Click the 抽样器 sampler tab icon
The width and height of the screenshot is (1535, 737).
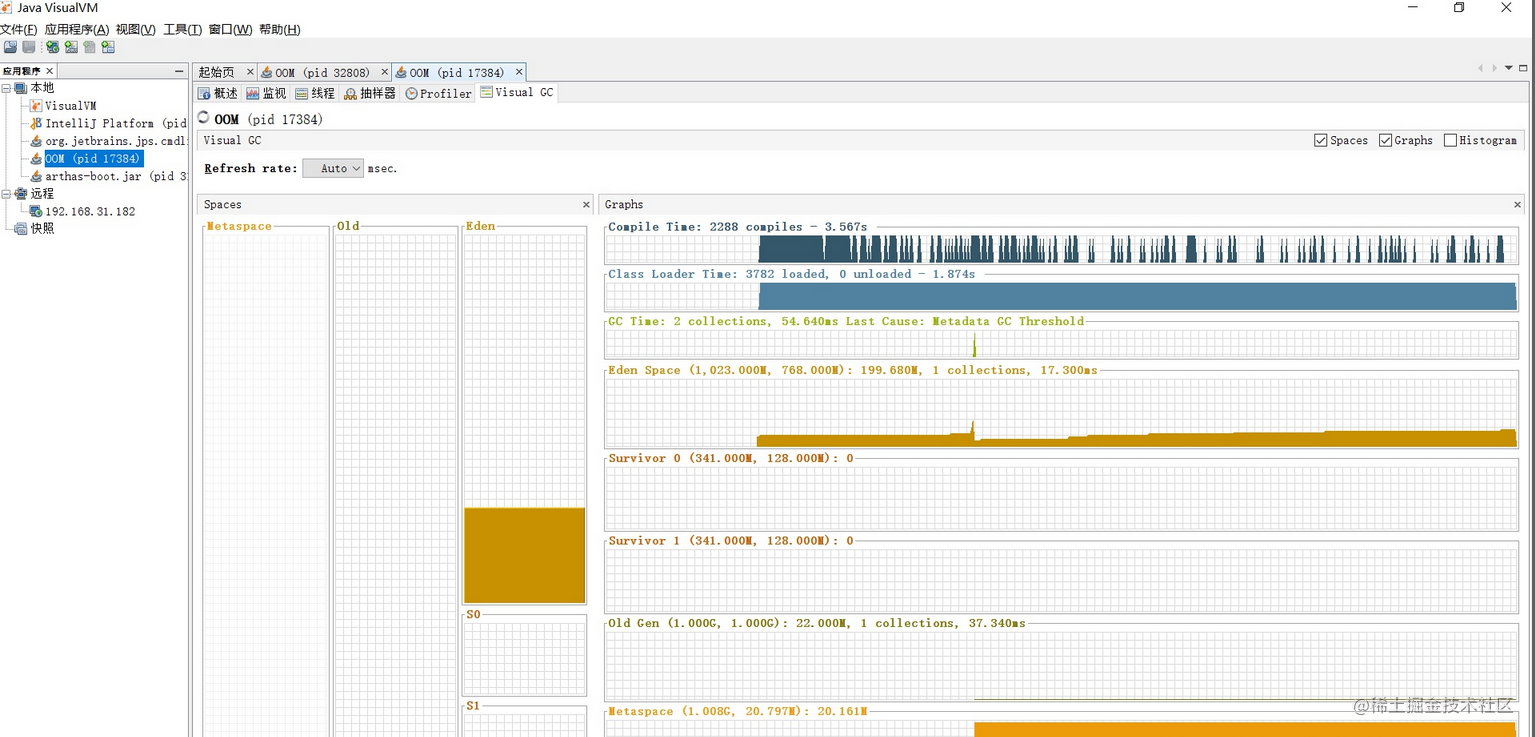(x=350, y=93)
